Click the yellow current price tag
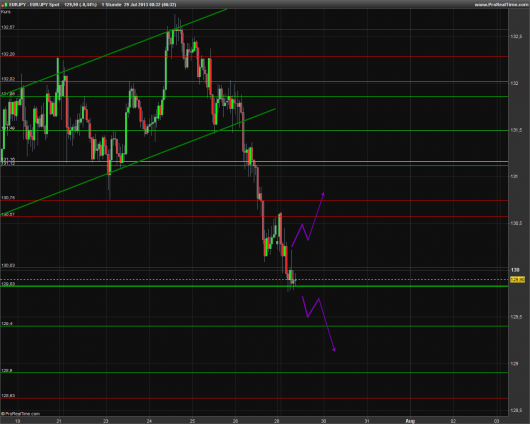This screenshot has height=424, width=530. click(517, 280)
